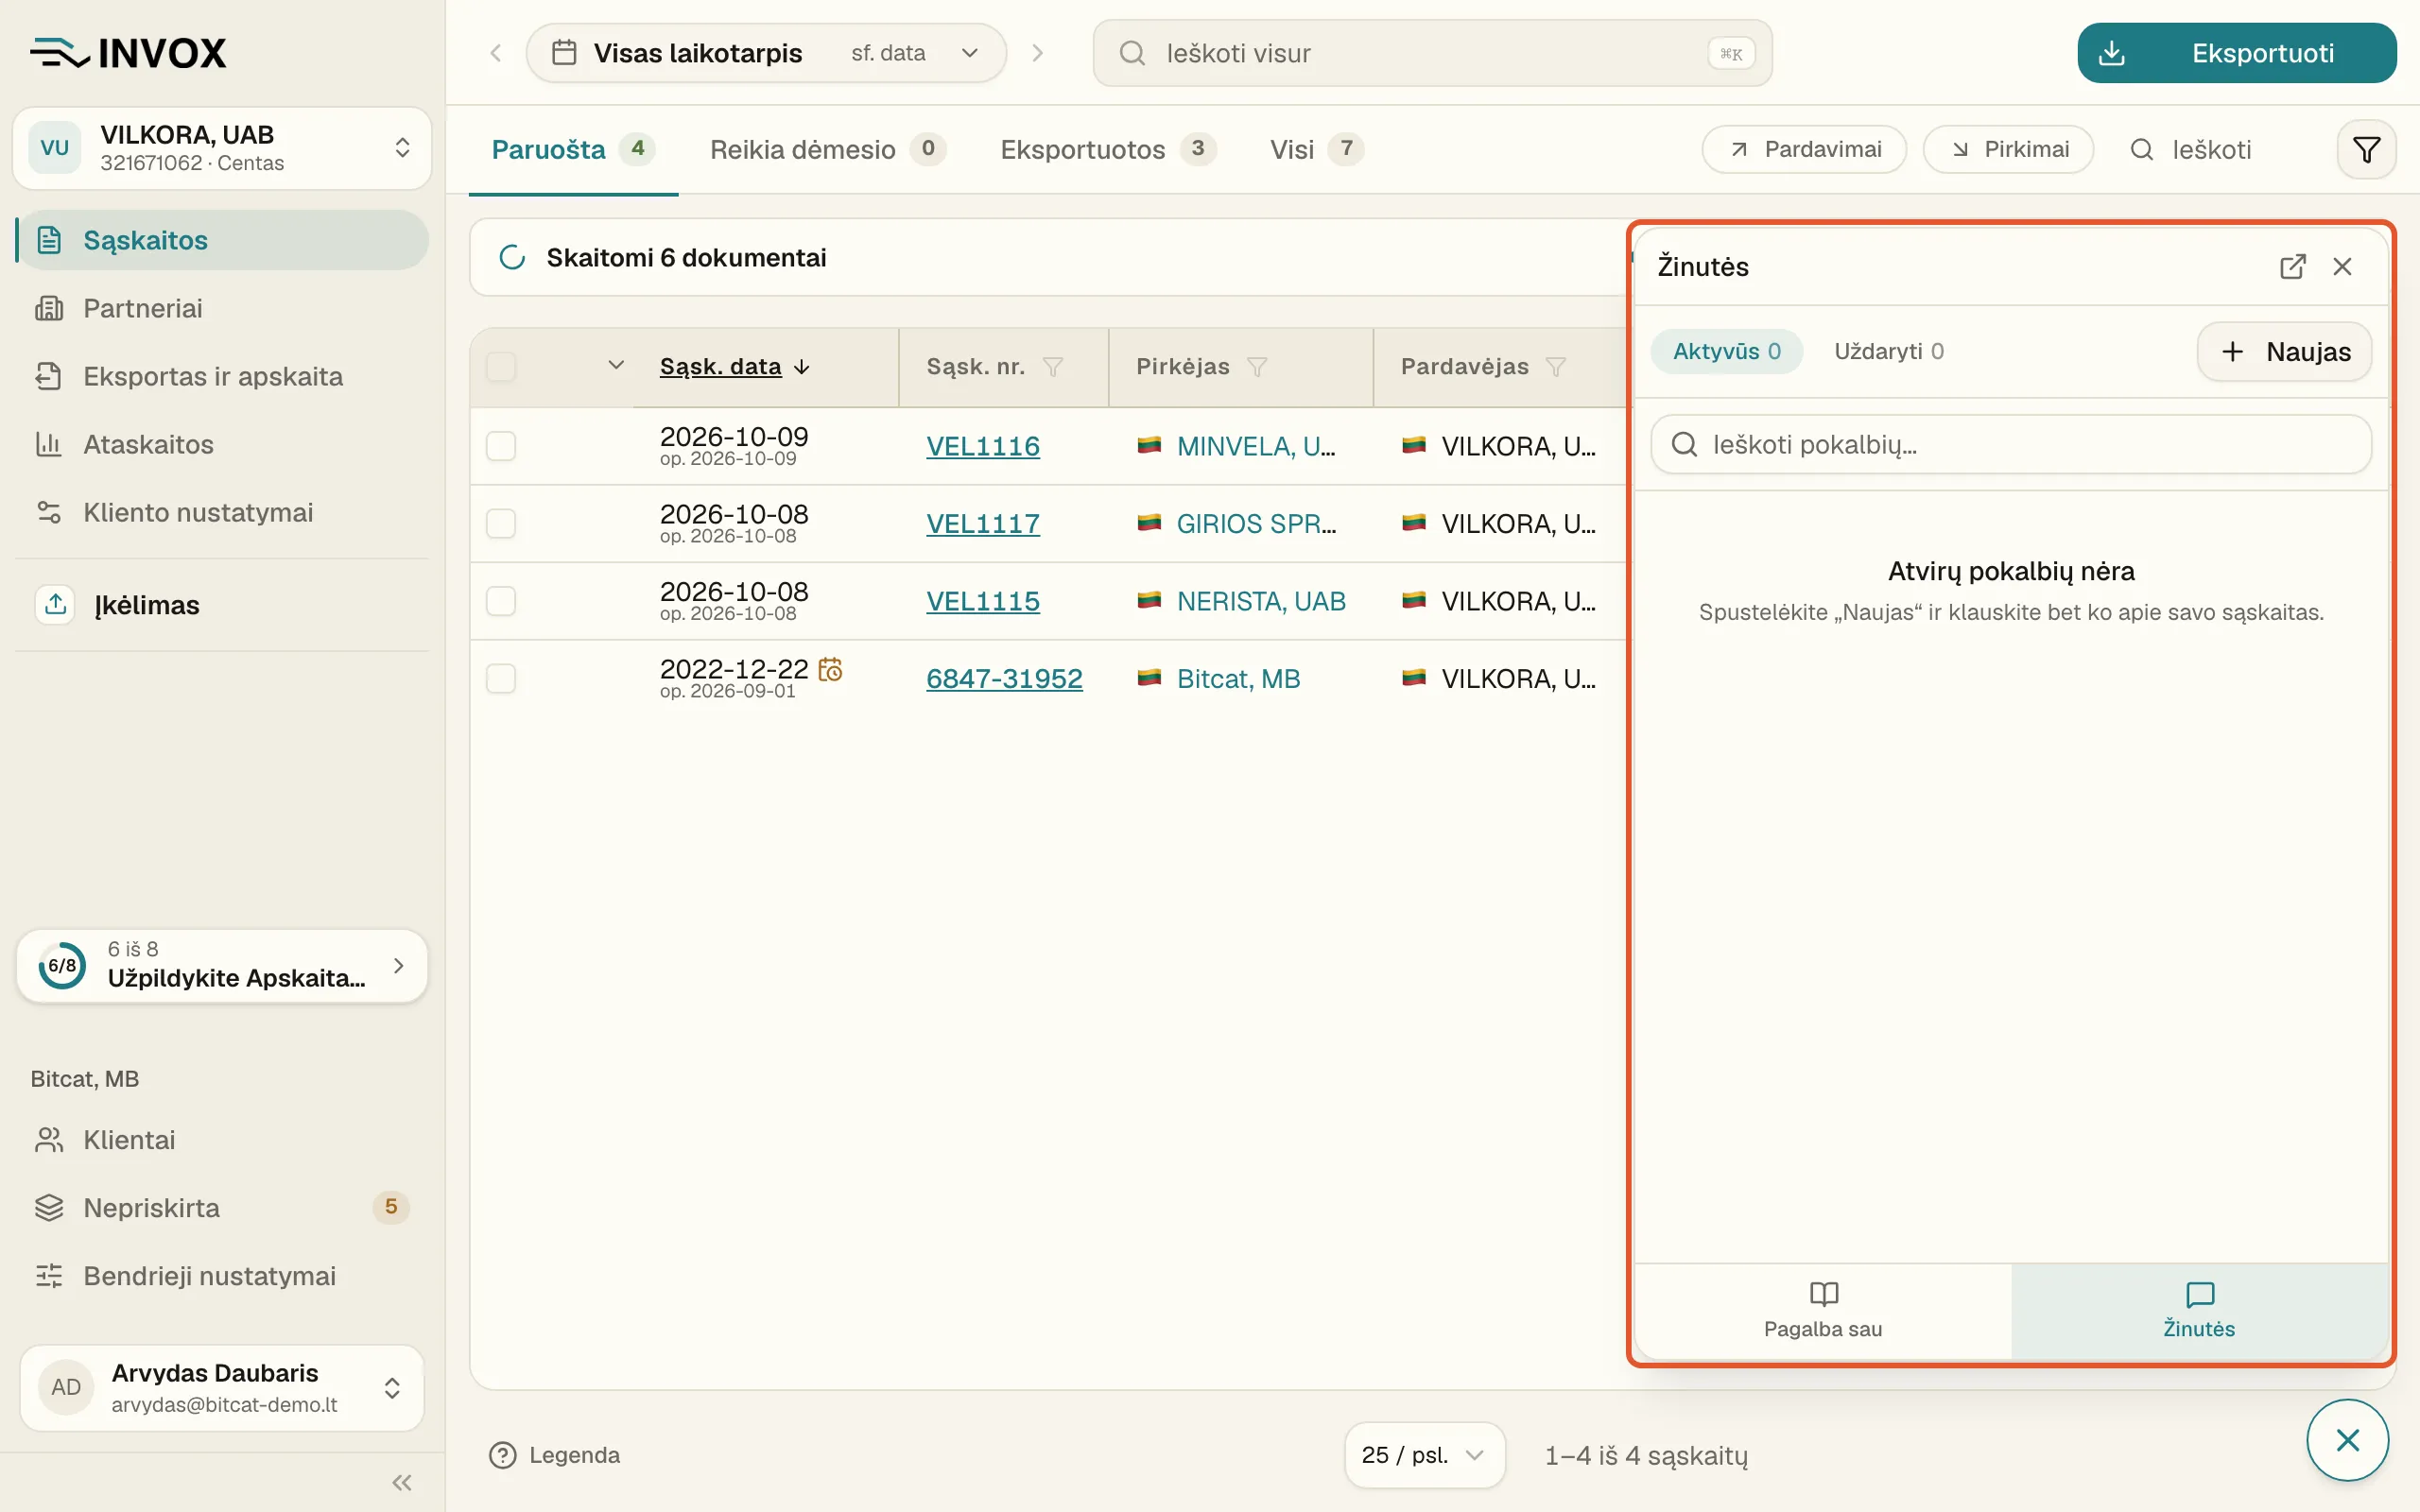This screenshot has width=2420, height=1512.
Task: Select the VEL1116 invoice checkbox
Action: (x=501, y=446)
